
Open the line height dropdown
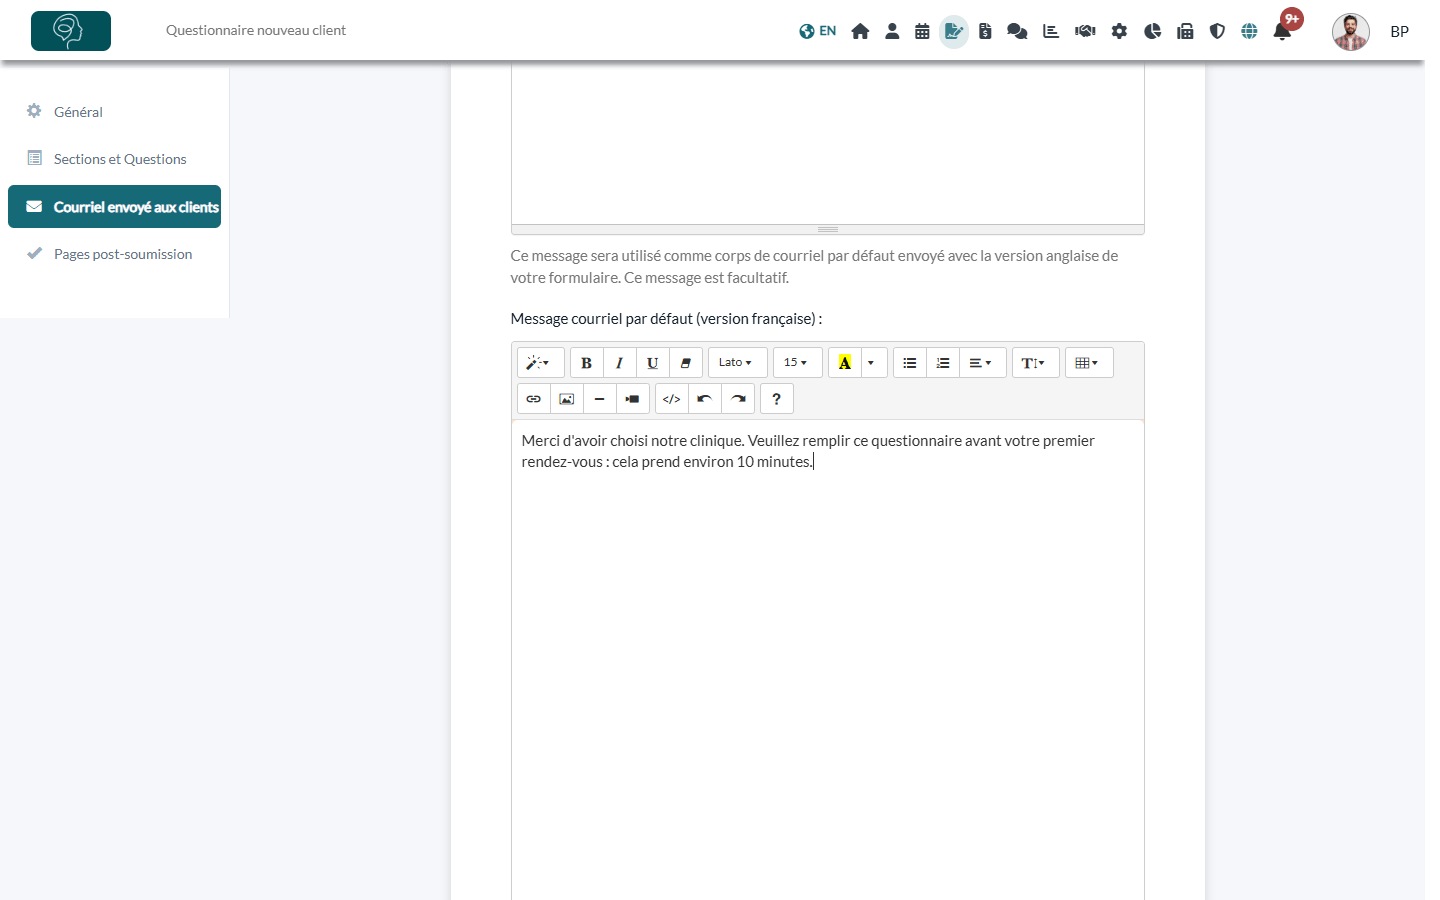tap(1036, 363)
